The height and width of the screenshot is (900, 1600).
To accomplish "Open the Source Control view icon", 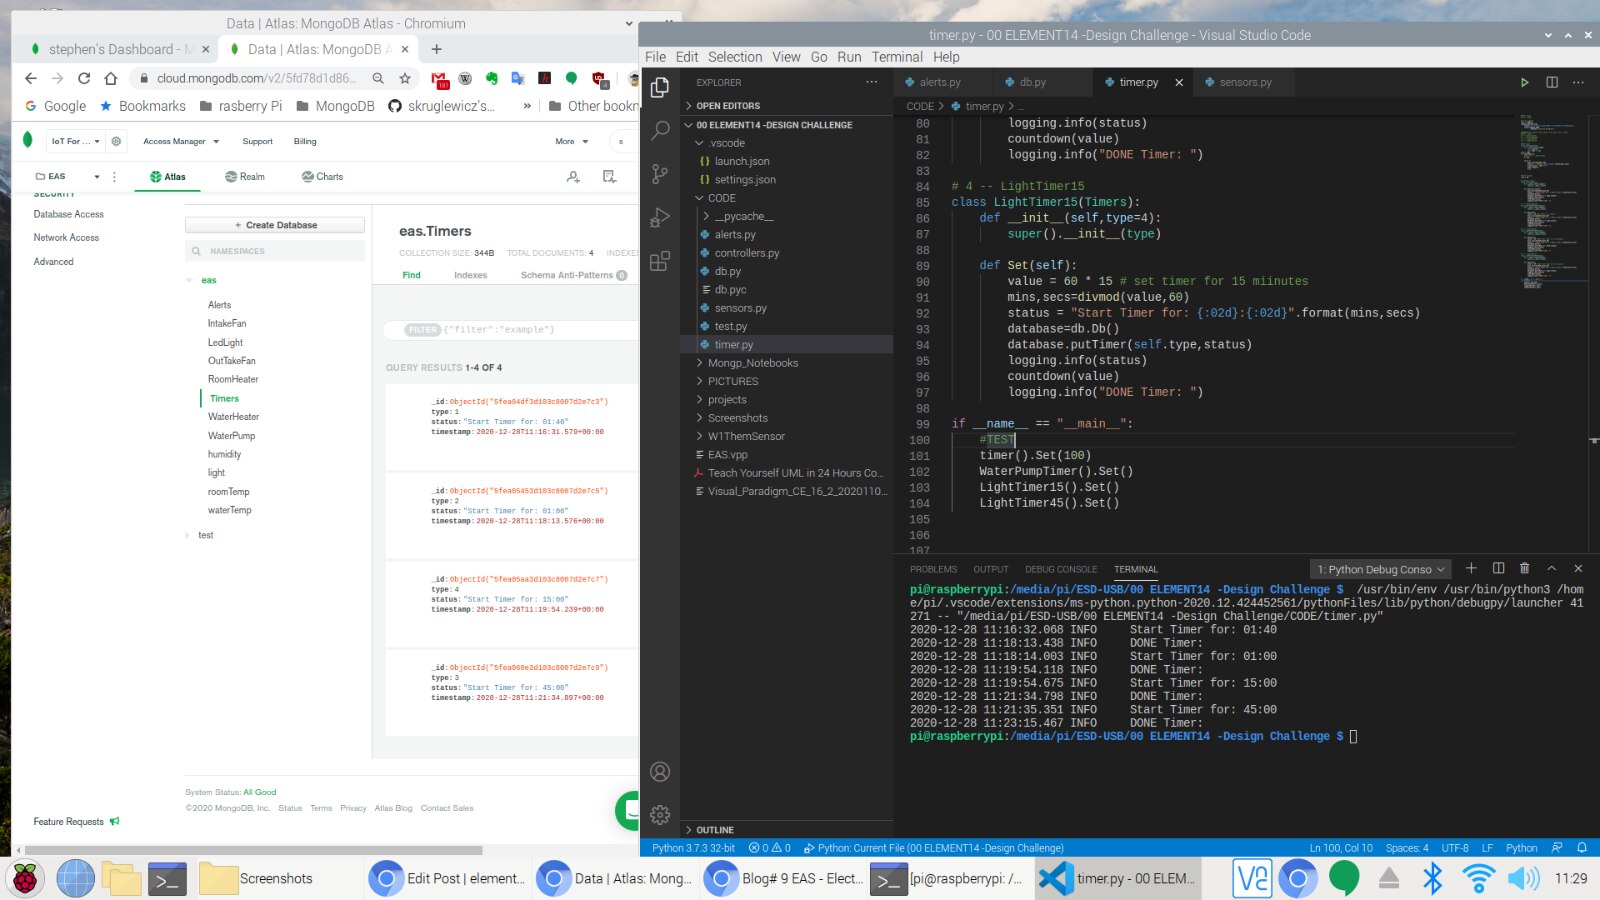I will coord(660,174).
